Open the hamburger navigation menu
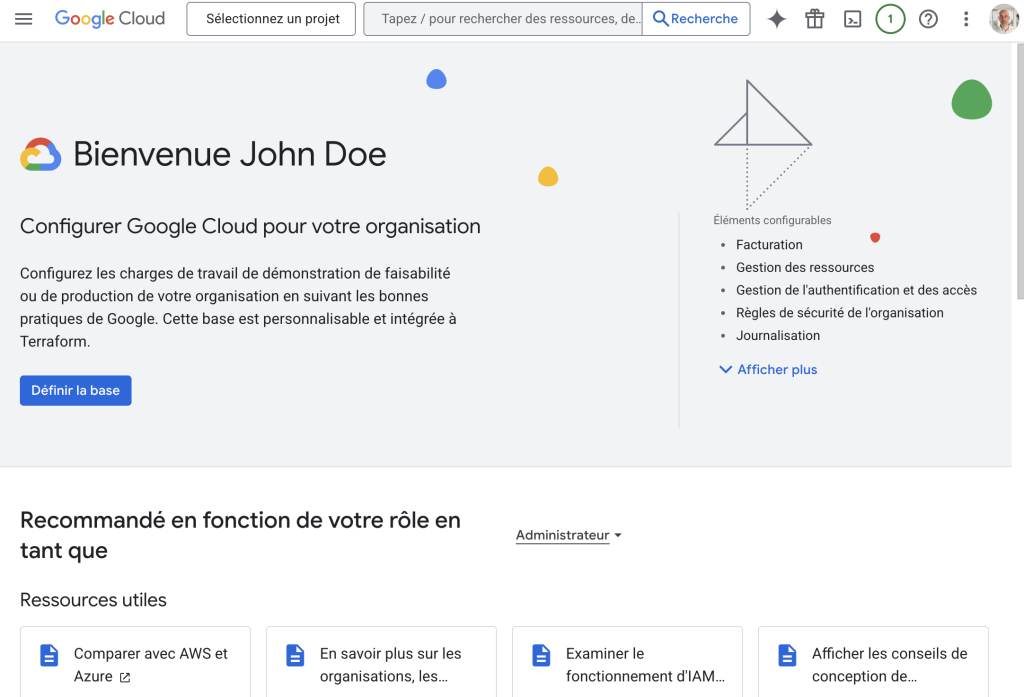This screenshot has height=697, width=1024. coord(24,19)
